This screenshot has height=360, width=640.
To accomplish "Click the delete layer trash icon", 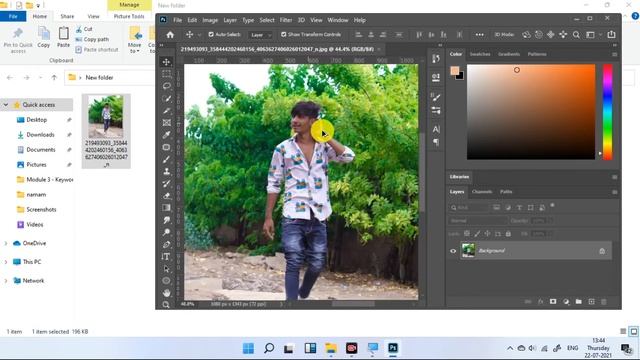I will (x=604, y=302).
